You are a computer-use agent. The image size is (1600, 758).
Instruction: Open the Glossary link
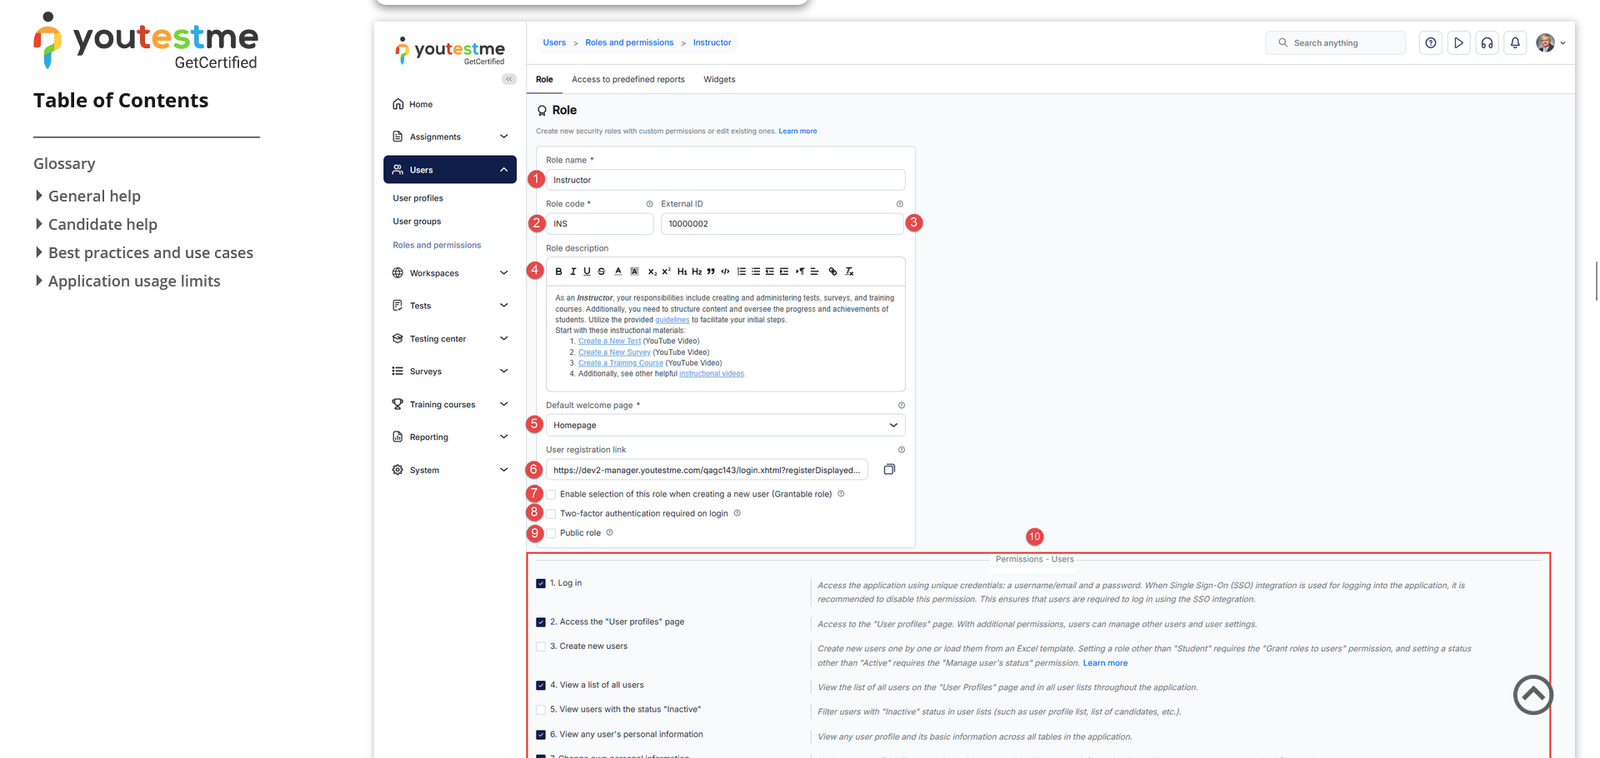[64, 164]
